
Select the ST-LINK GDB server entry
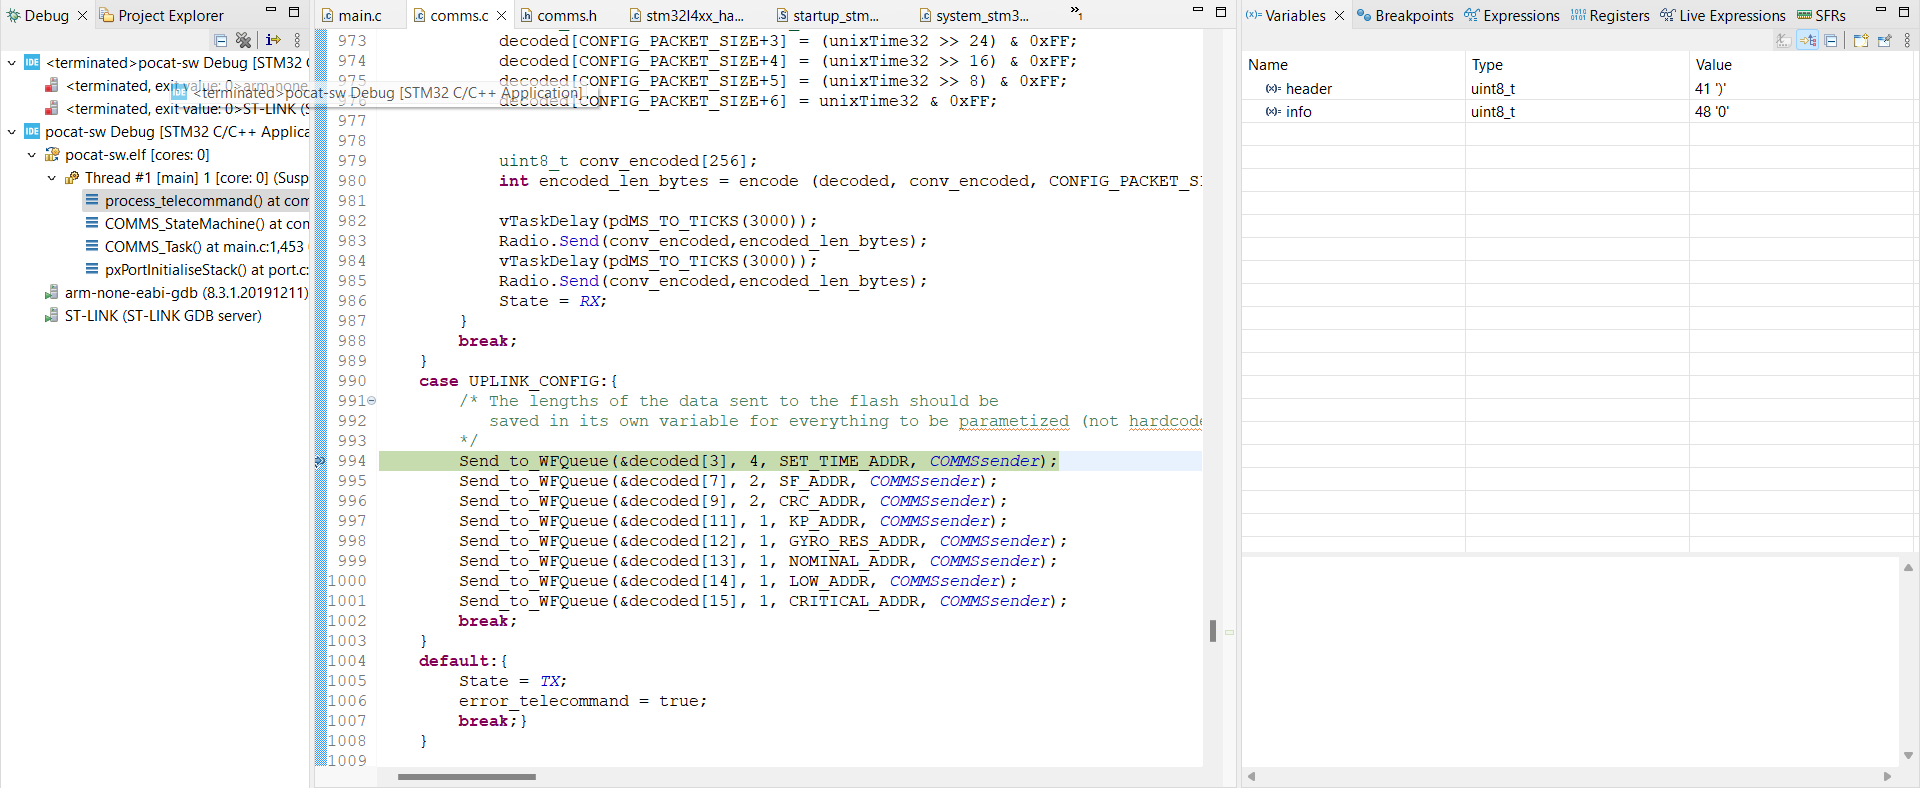coord(153,316)
